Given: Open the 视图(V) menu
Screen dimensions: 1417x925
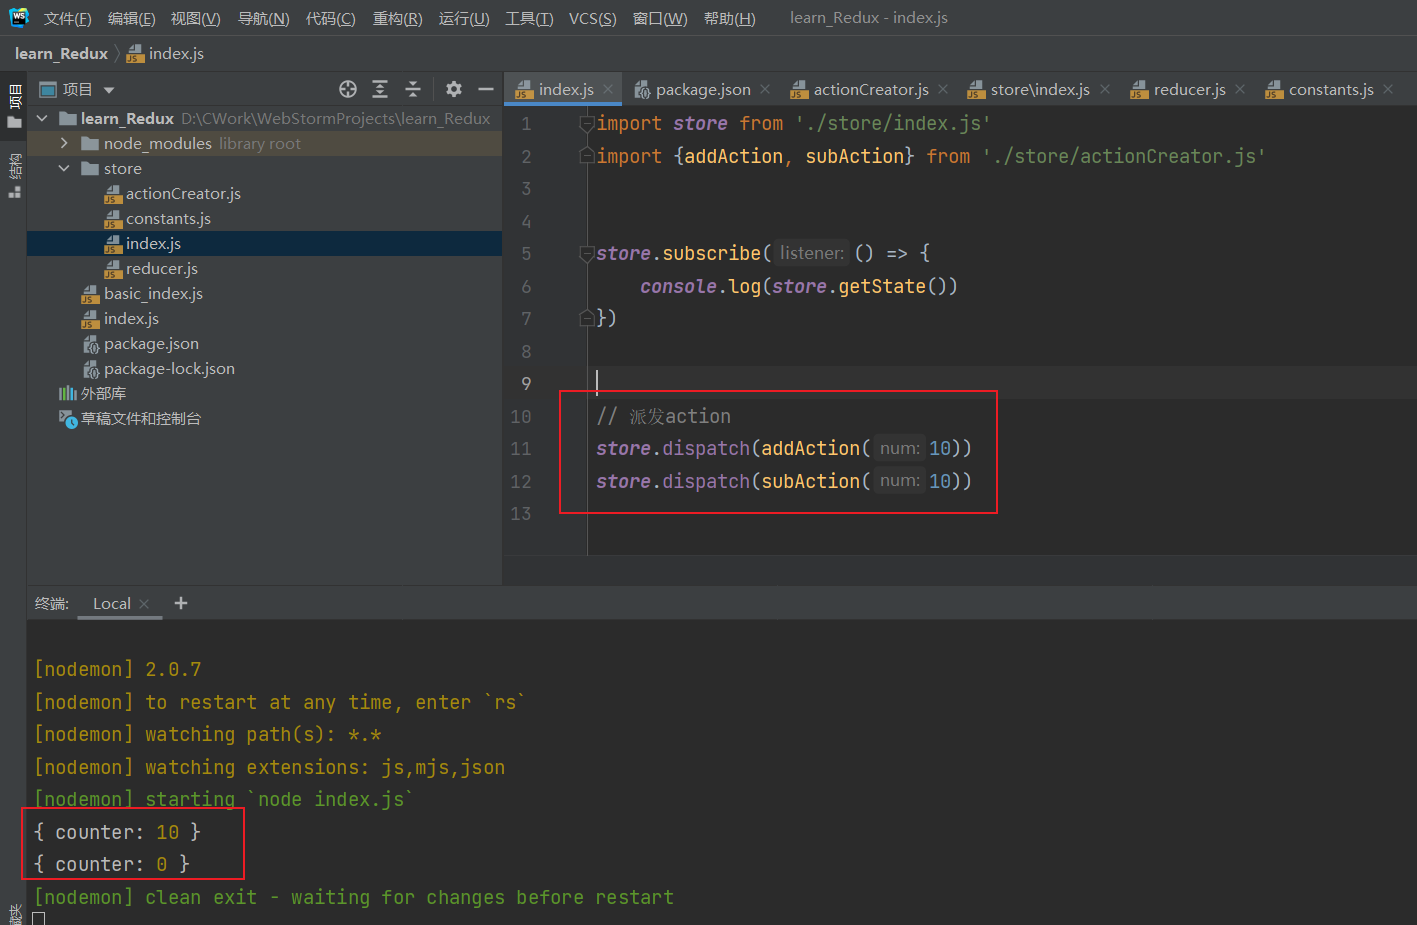Looking at the screenshot, I should point(195,18).
